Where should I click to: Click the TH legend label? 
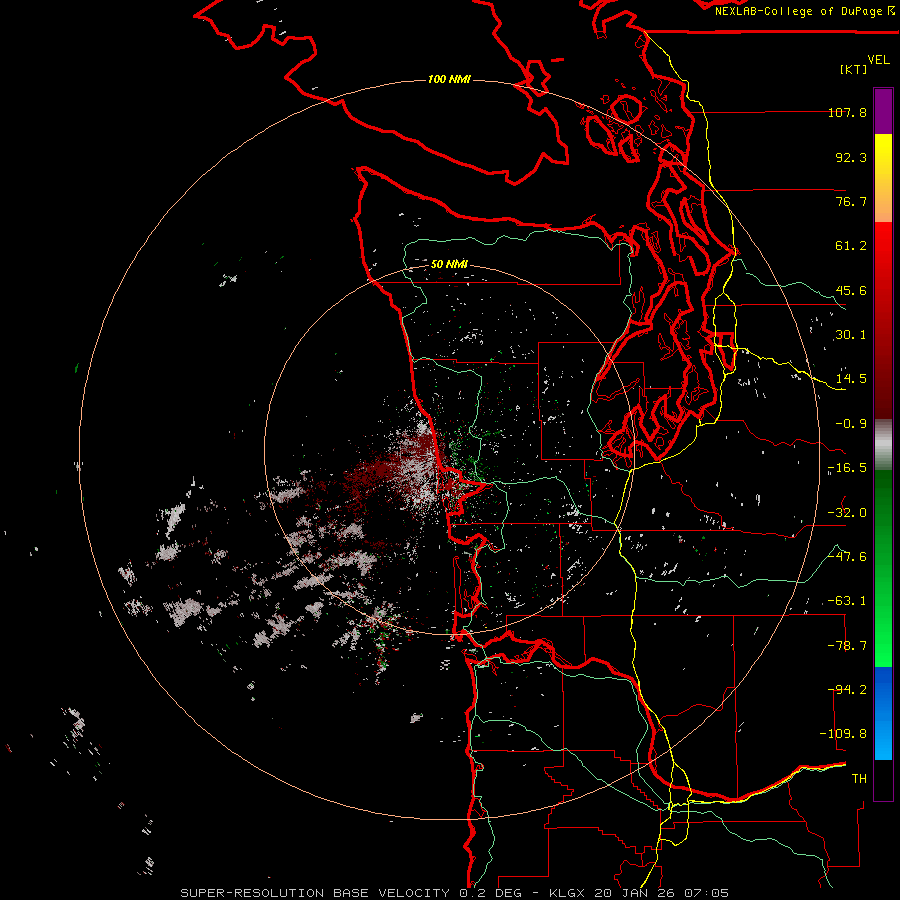859,779
